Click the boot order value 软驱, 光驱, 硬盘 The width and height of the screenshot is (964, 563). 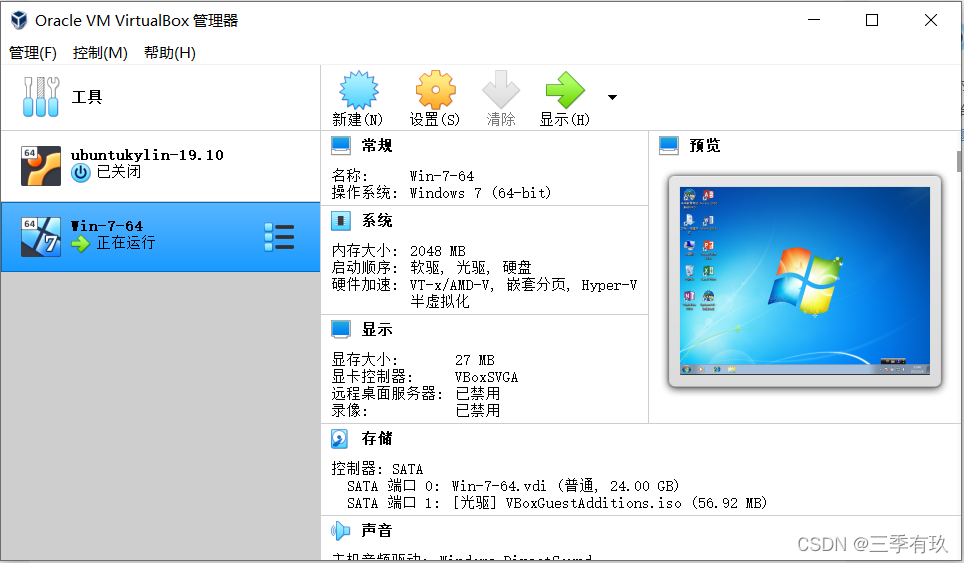[470, 267]
